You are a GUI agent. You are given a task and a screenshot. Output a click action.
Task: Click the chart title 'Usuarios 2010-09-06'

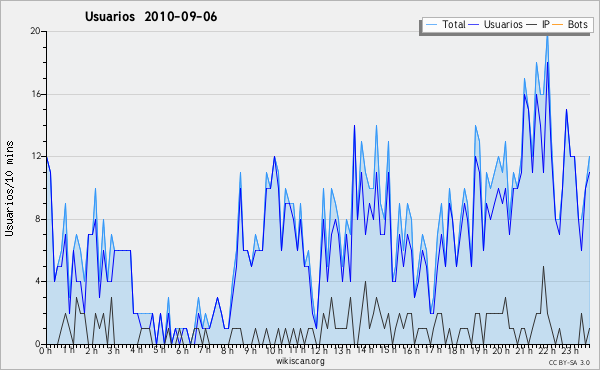(151, 17)
